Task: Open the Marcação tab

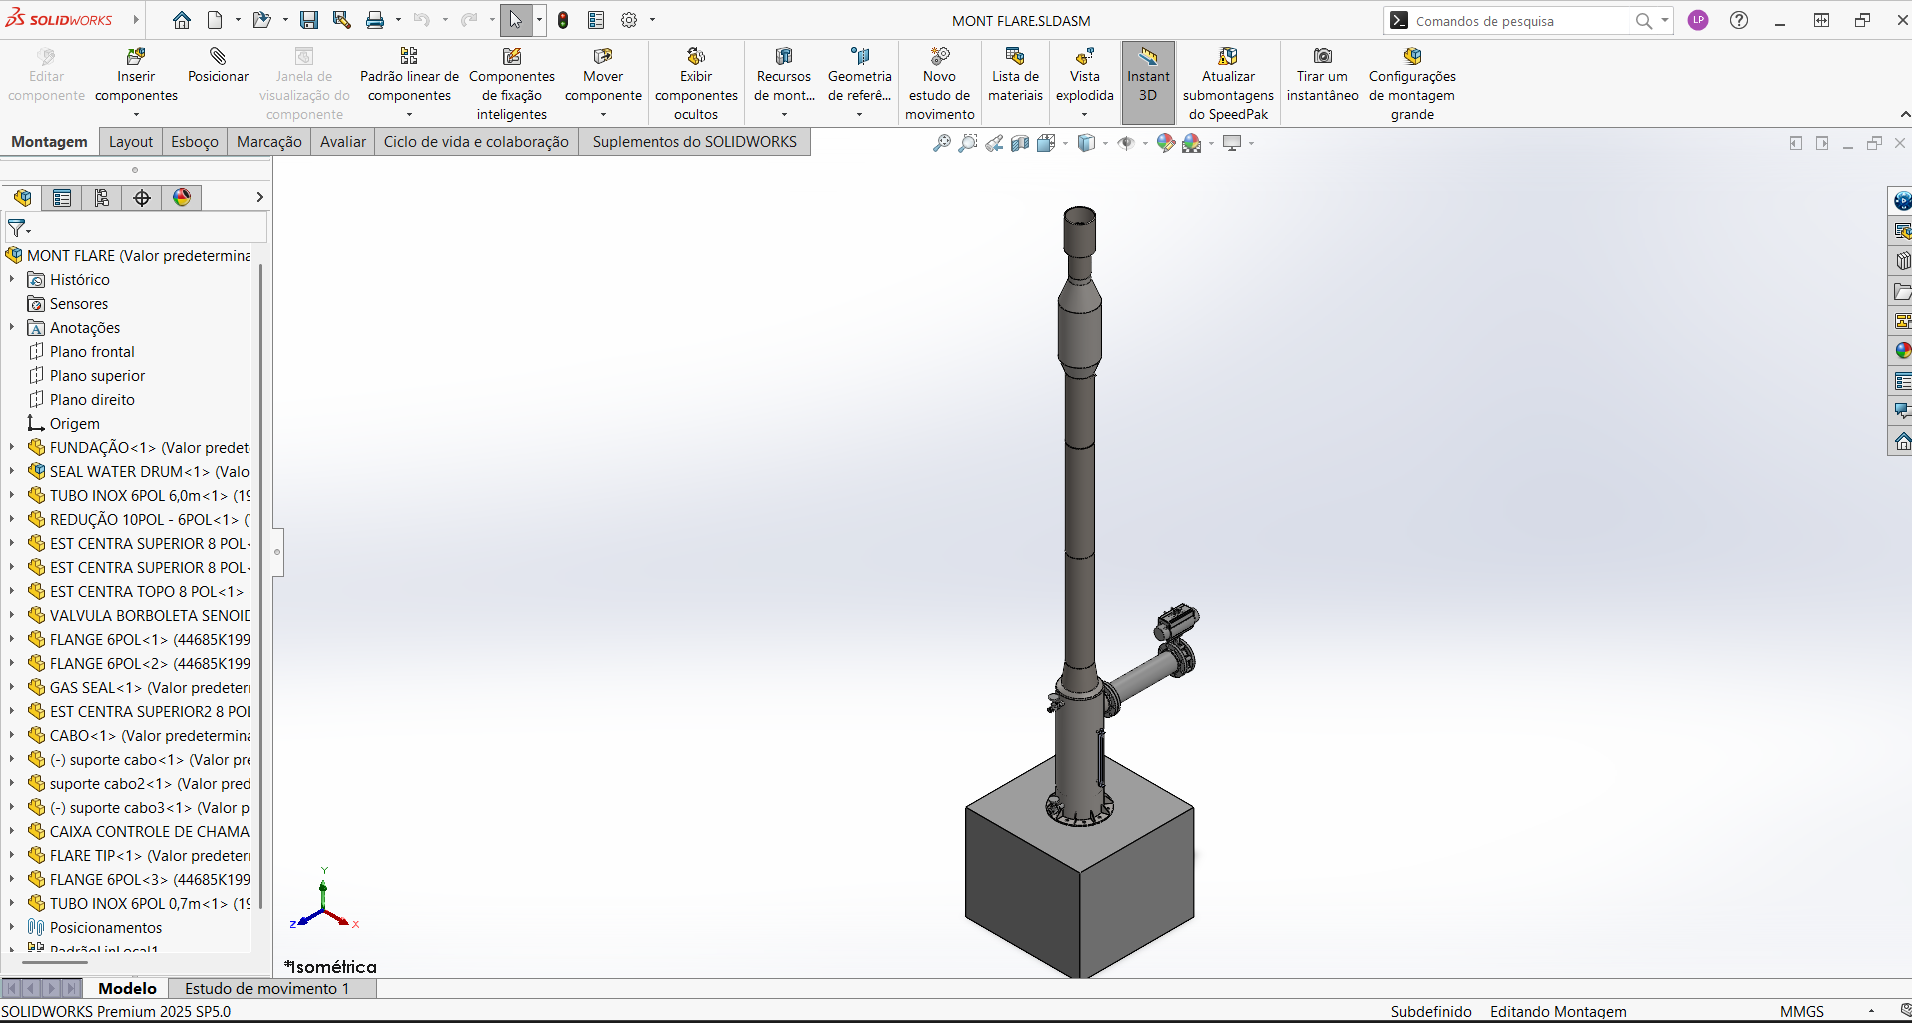Action: [x=269, y=142]
